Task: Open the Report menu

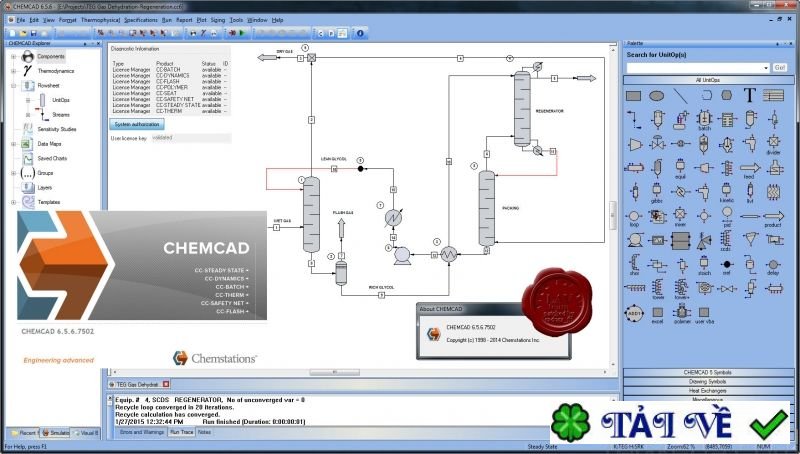Action: pos(184,20)
